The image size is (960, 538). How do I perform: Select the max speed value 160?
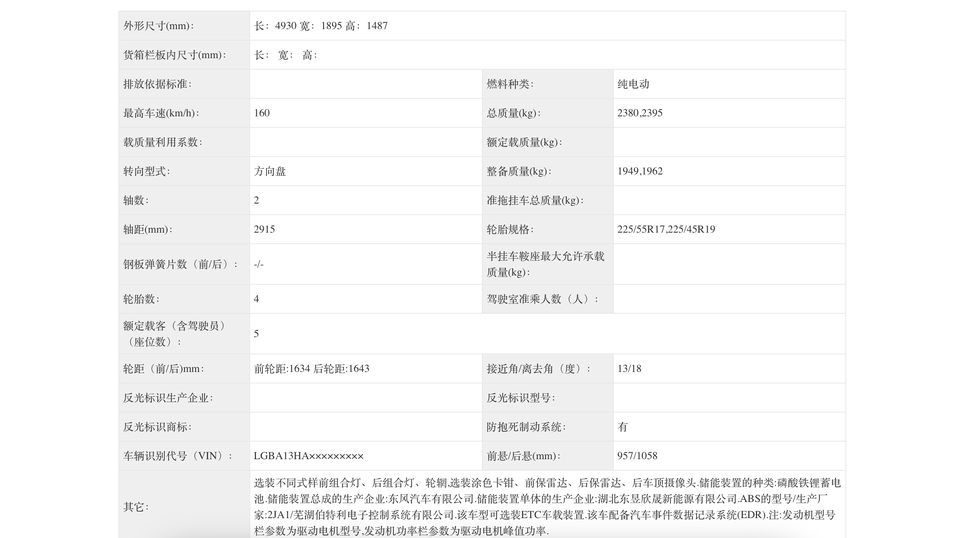pos(262,113)
